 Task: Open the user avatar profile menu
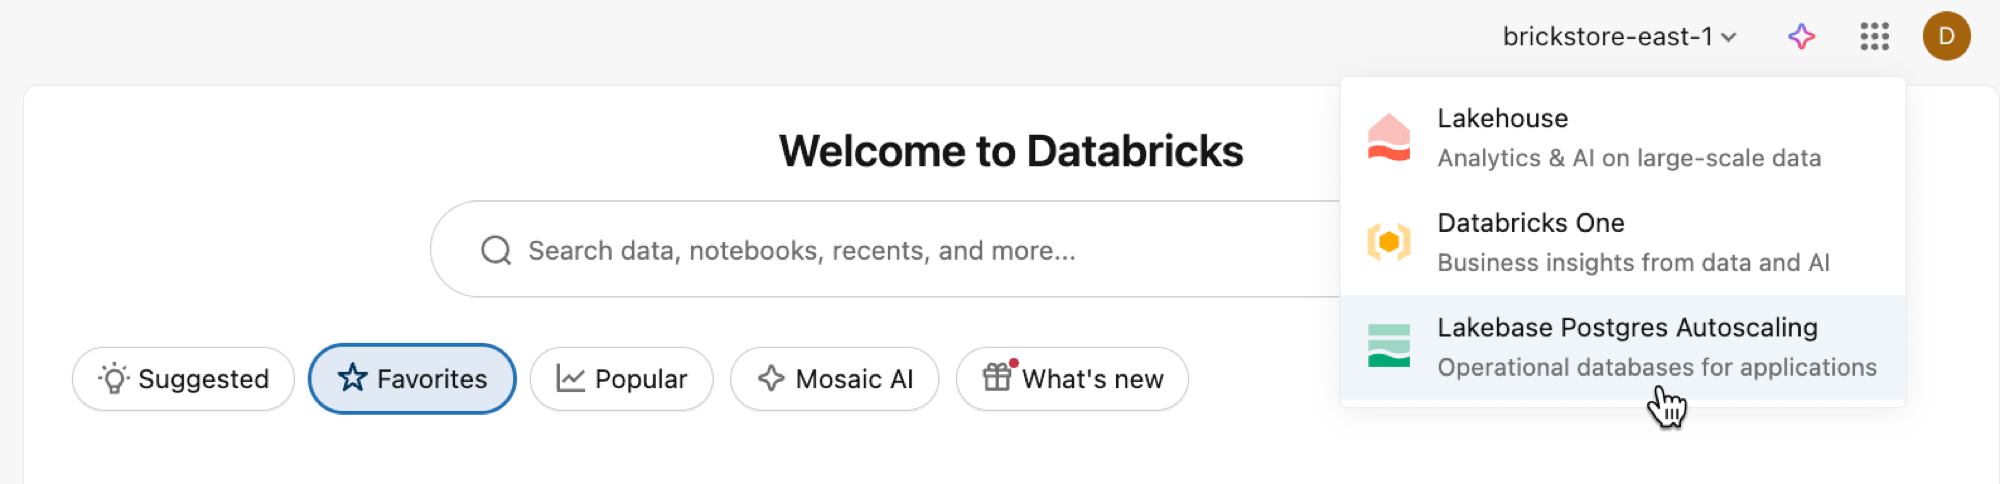(1946, 37)
